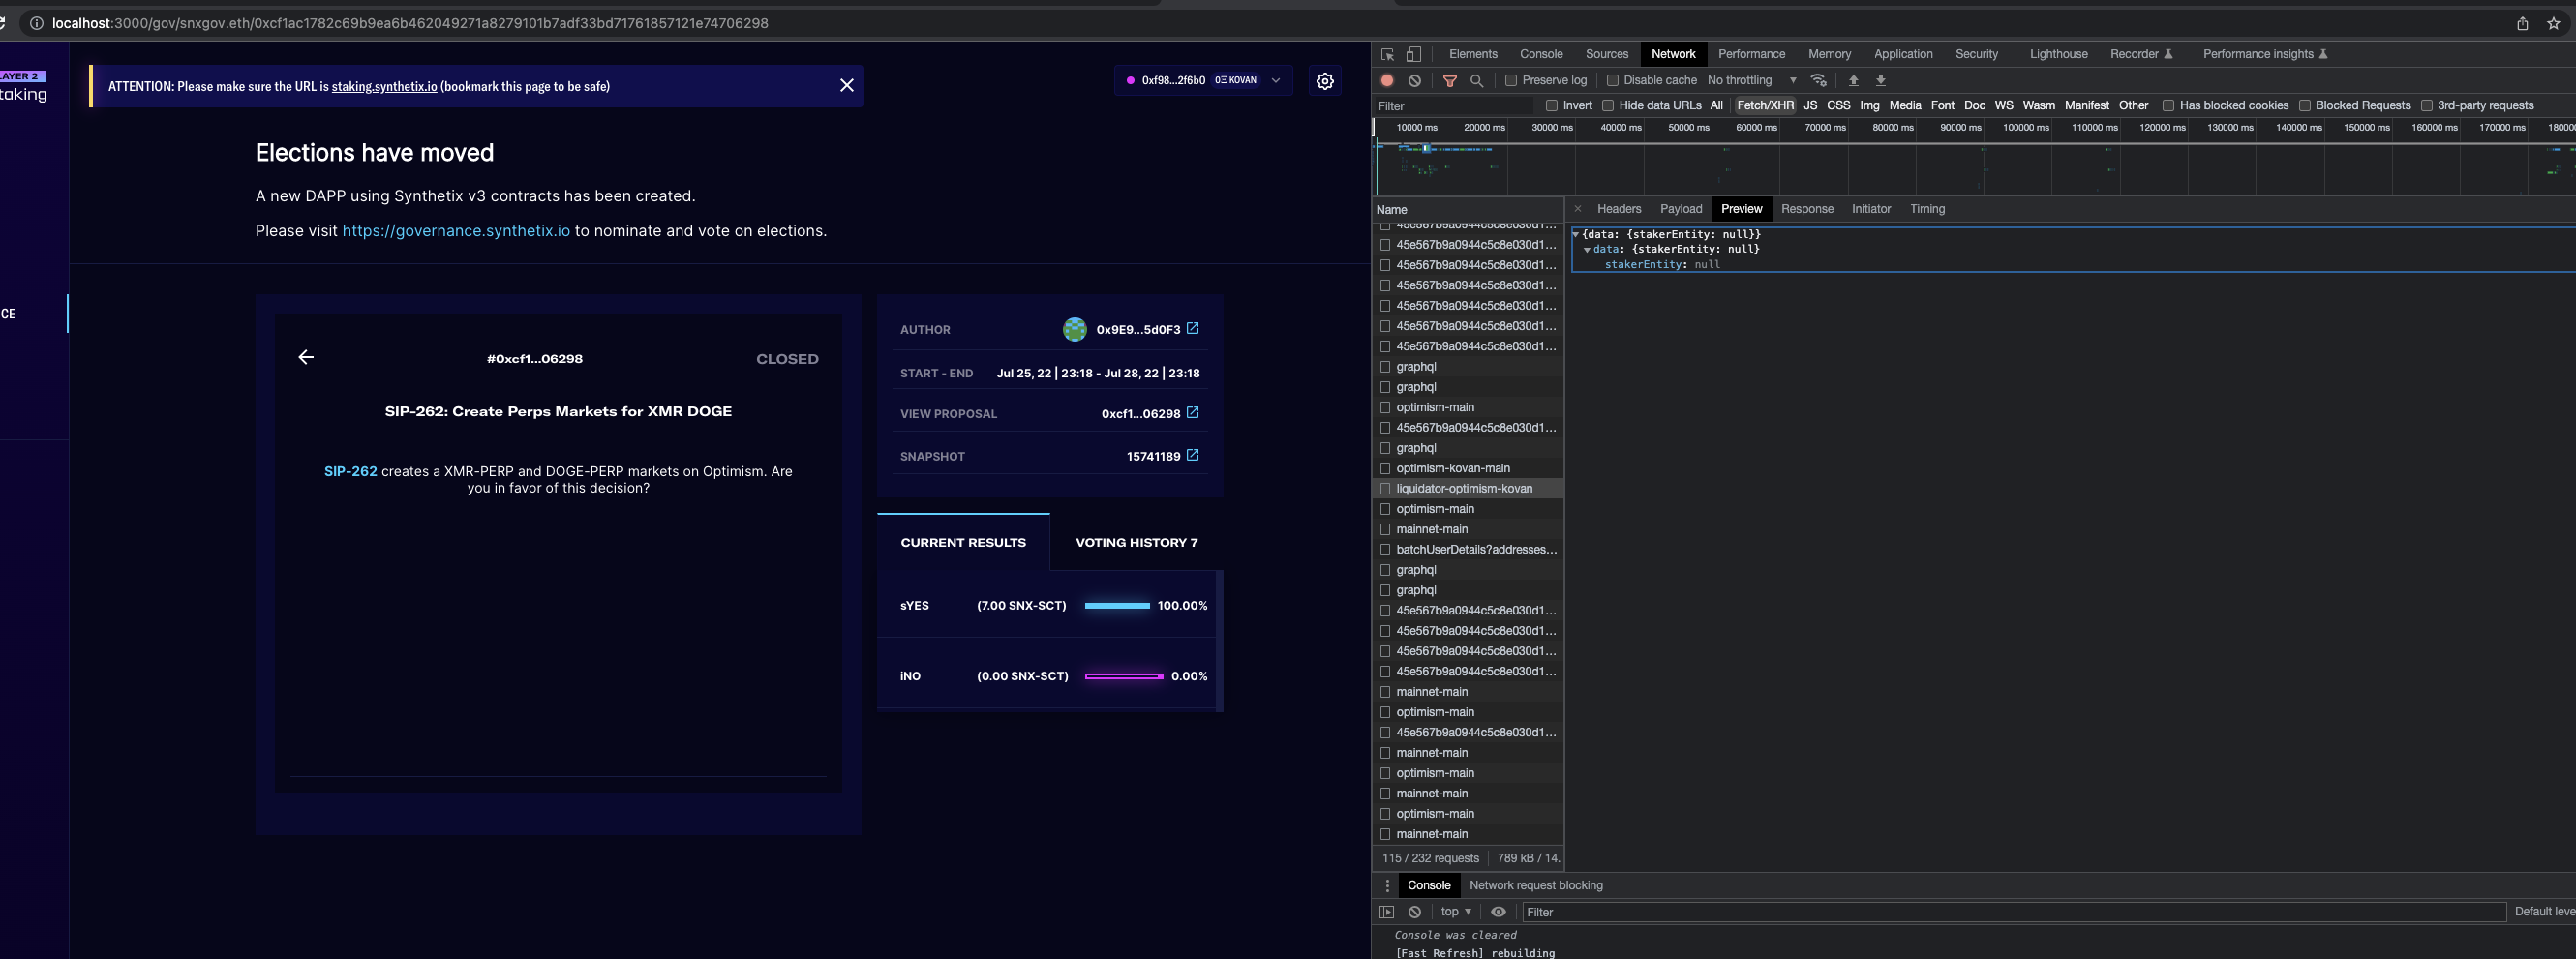
Task: Open the Payload tab
Action: click(1680, 209)
